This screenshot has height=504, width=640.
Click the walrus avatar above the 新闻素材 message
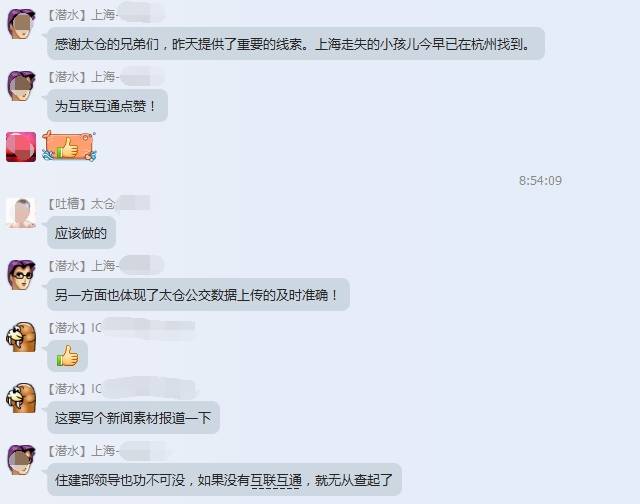[21, 398]
